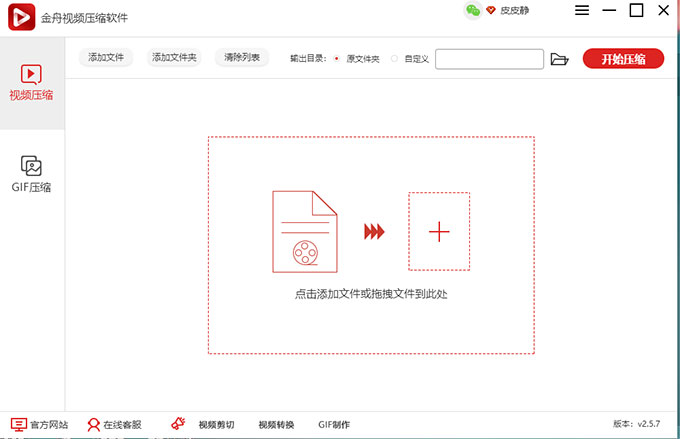Open the Official Website (官方网站) link
Image resolution: width=680 pixels, height=439 pixels.
click(40, 425)
